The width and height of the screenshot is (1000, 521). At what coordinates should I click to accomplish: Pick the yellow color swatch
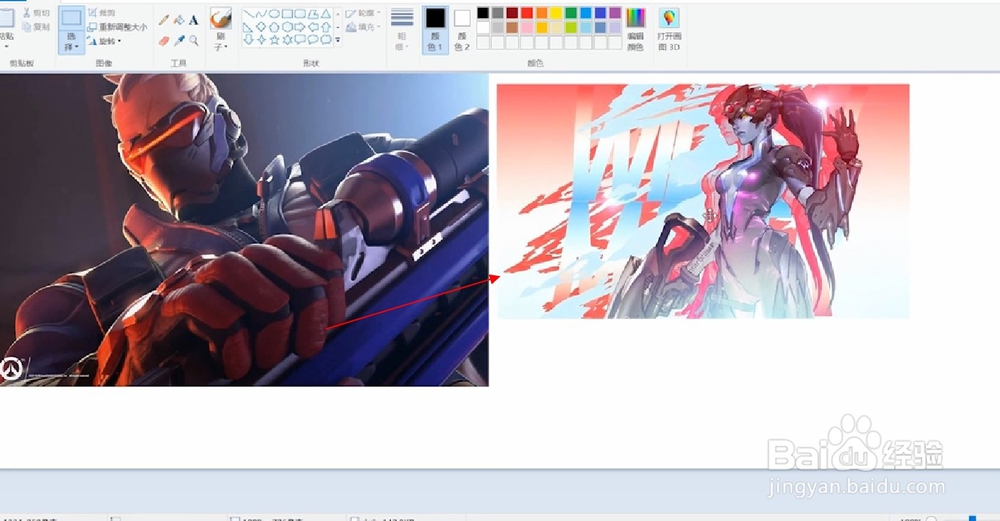click(556, 13)
